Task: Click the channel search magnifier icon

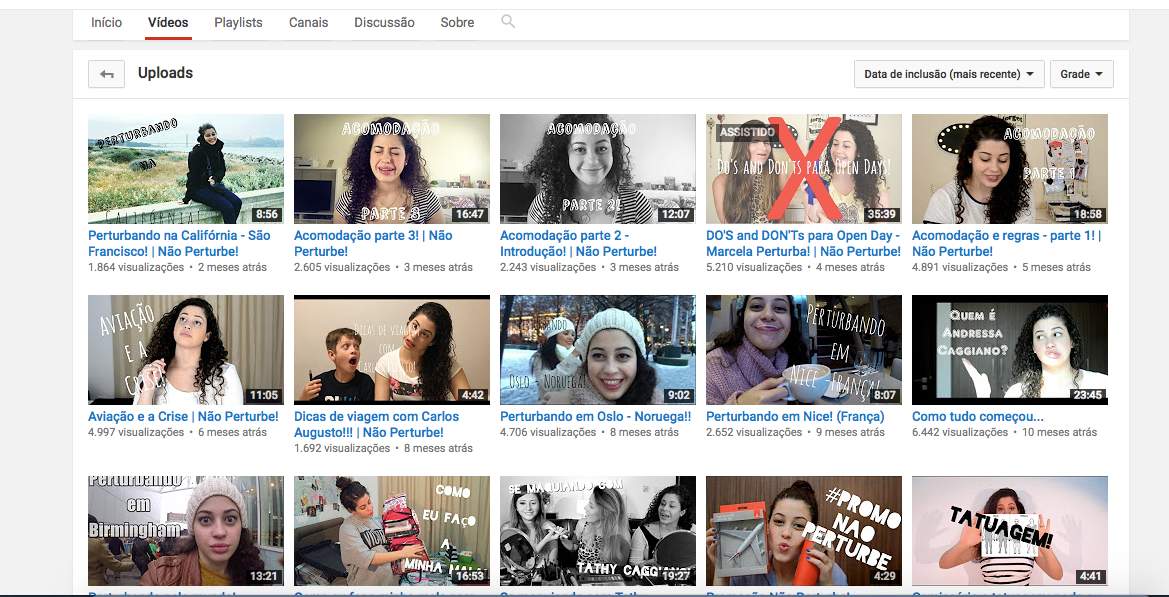Action: 508,22
